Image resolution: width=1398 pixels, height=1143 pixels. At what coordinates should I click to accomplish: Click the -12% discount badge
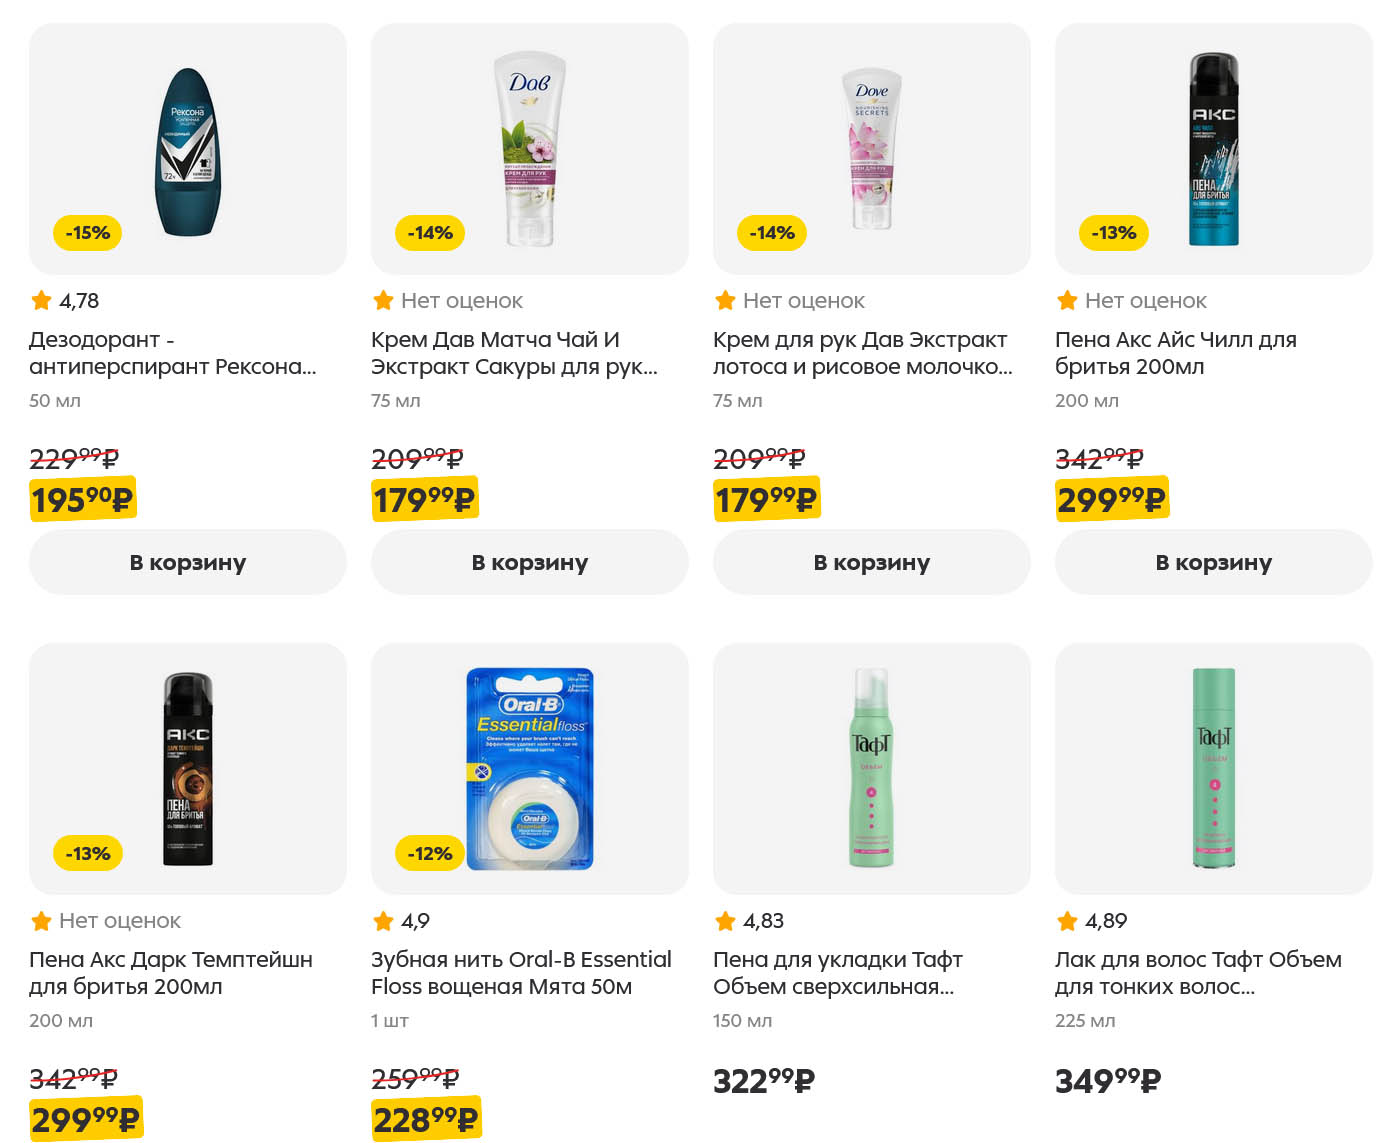click(x=430, y=853)
